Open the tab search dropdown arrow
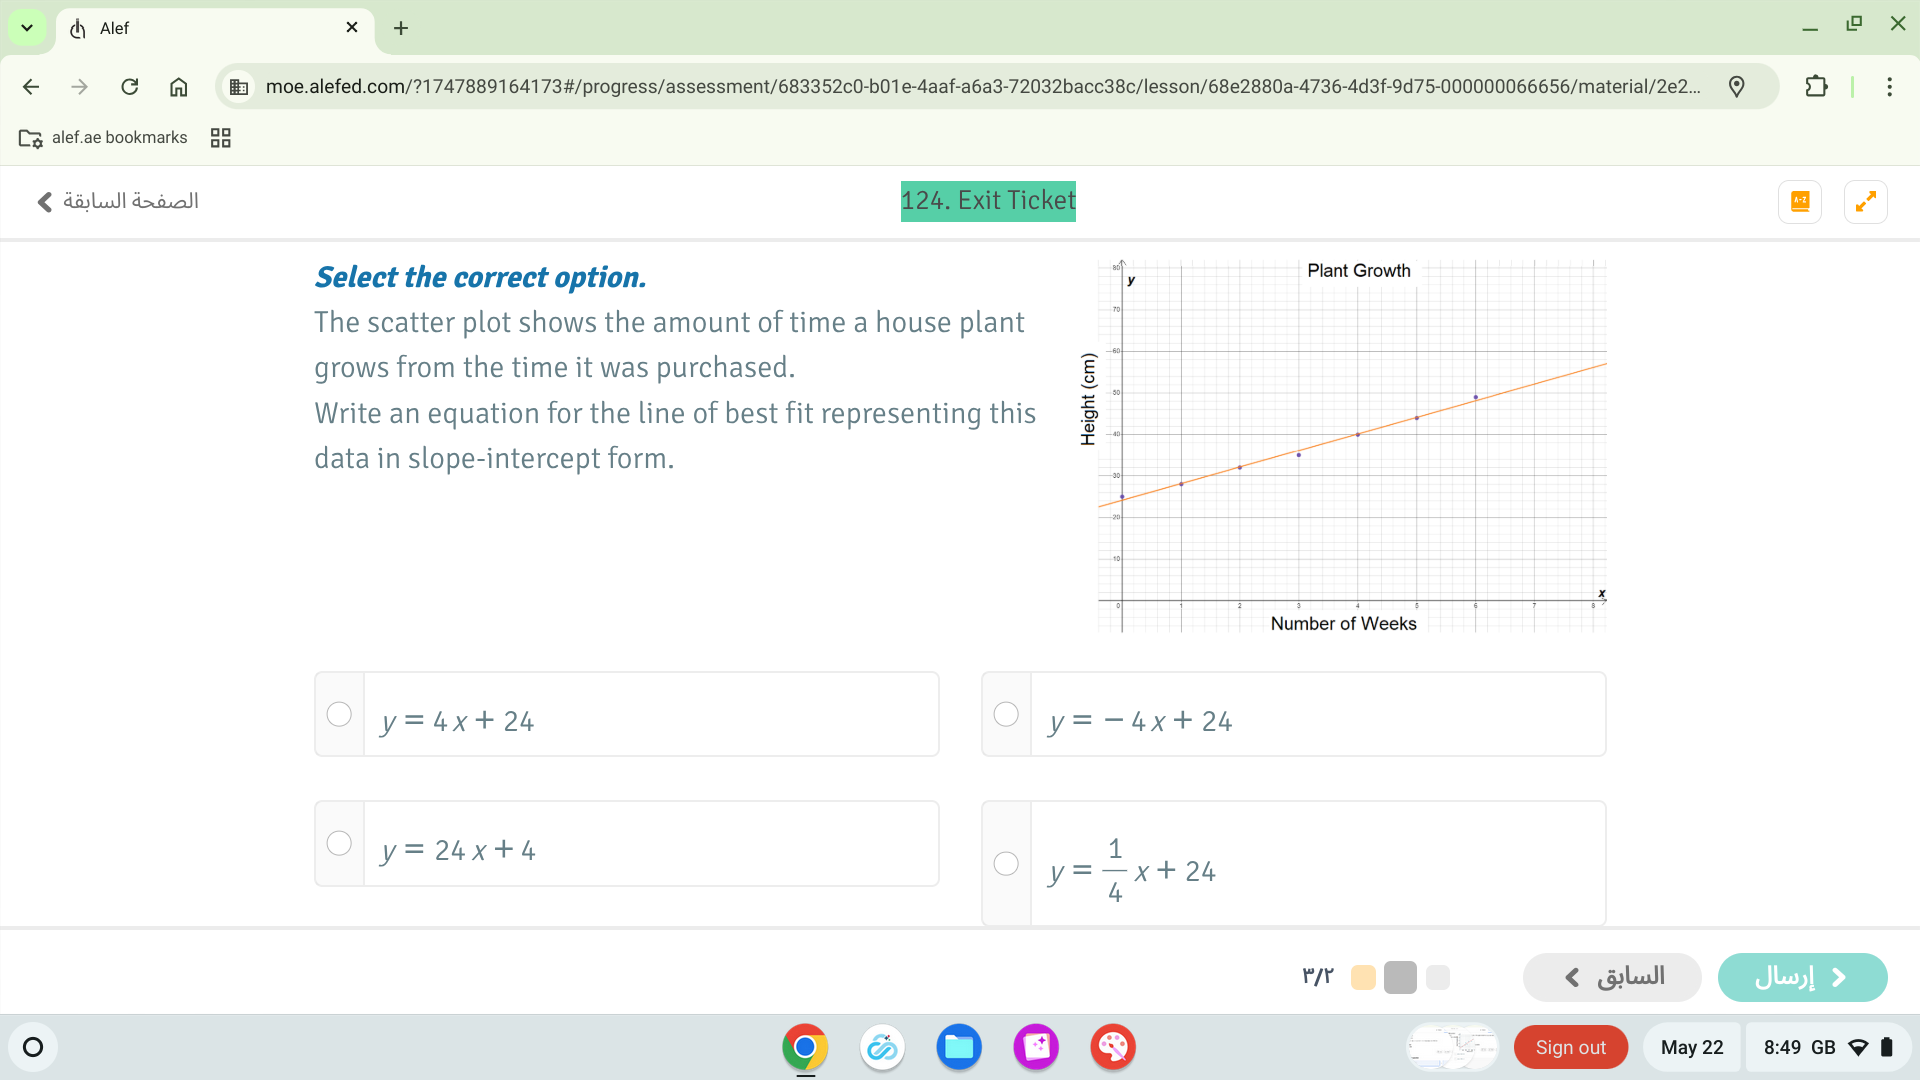 (x=27, y=28)
